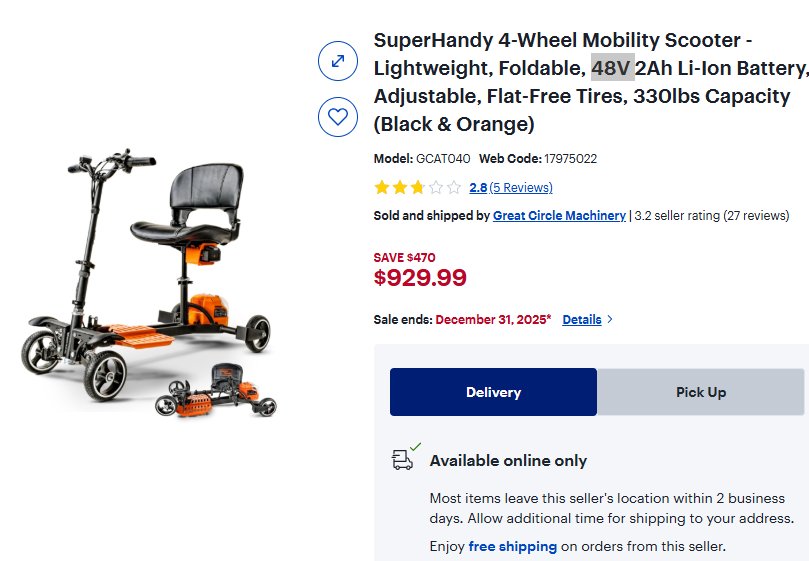809x561 pixels.
Task: Visit Great Circle Machinery seller page
Action: point(559,215)
